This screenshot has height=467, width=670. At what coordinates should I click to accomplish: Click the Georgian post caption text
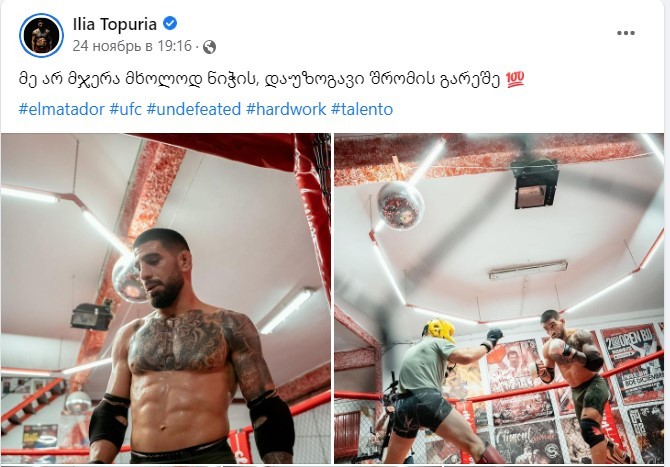coord(259,80)
